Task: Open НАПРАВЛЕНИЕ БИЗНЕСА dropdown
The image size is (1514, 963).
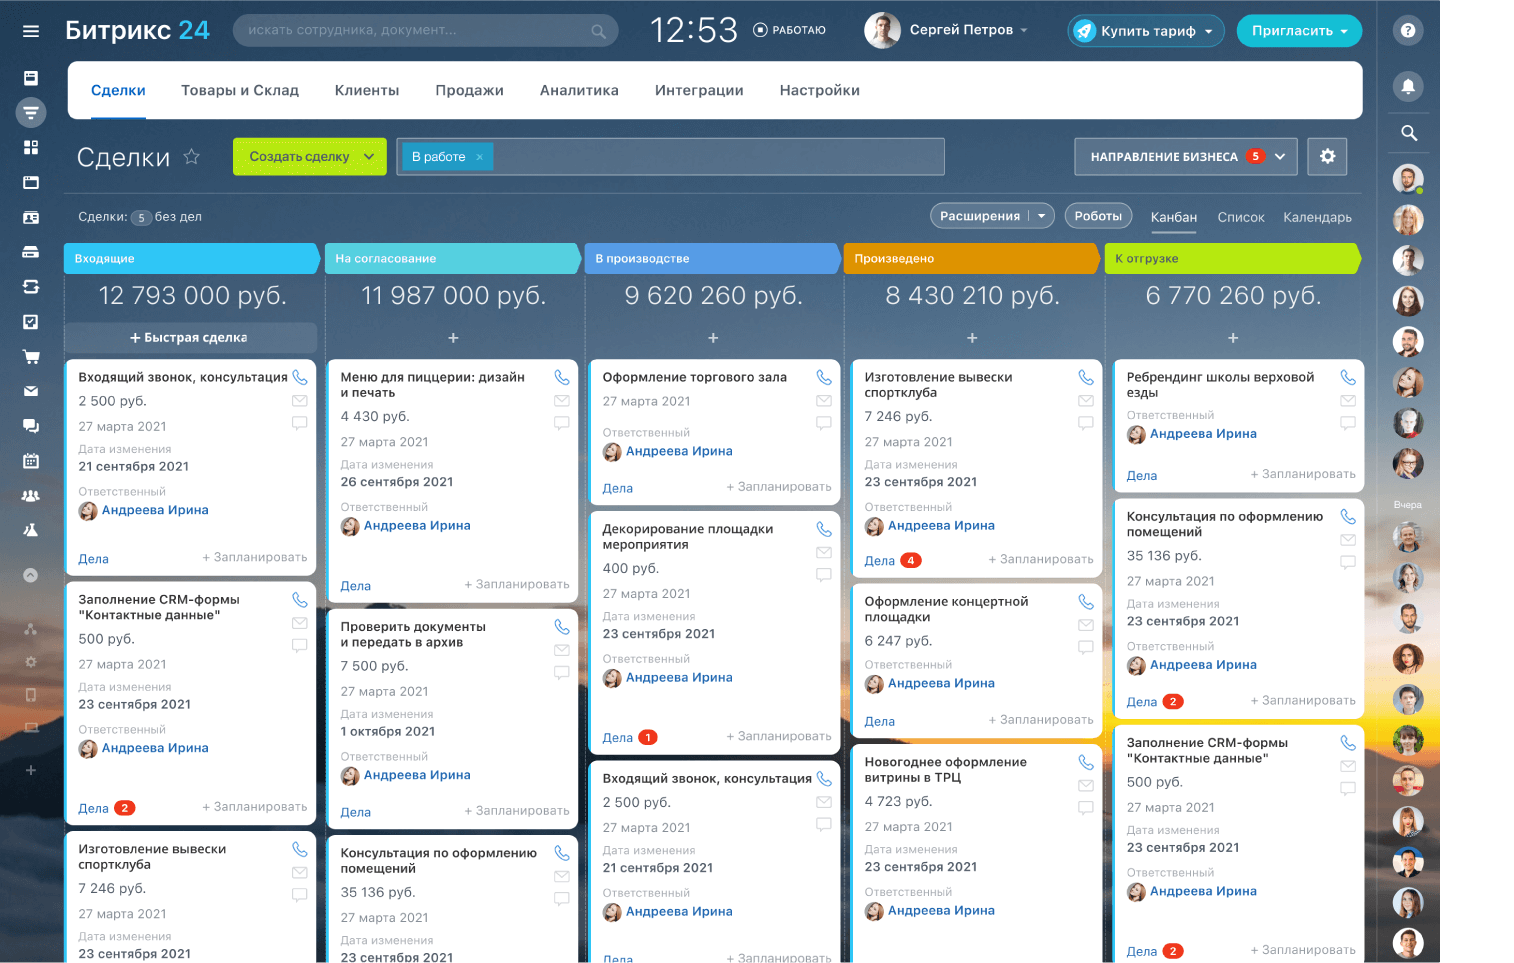Action: pyautogui.click(x=1186, y=156)
